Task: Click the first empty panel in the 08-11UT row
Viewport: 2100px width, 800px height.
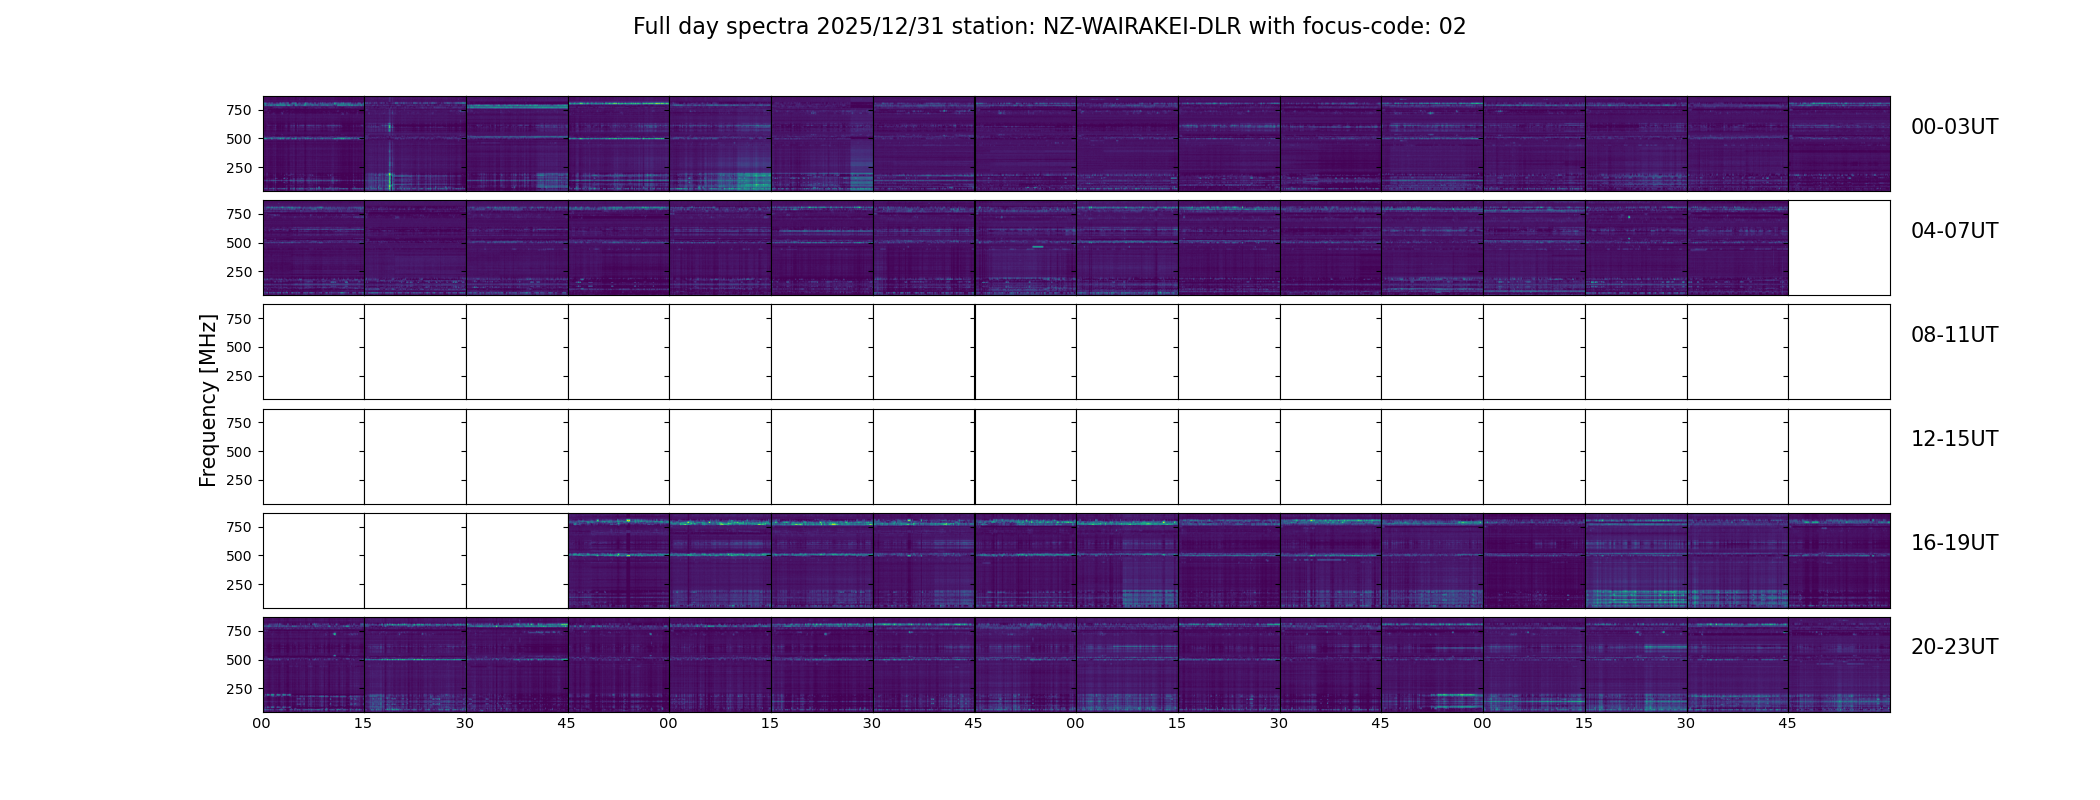Action: 314,352
